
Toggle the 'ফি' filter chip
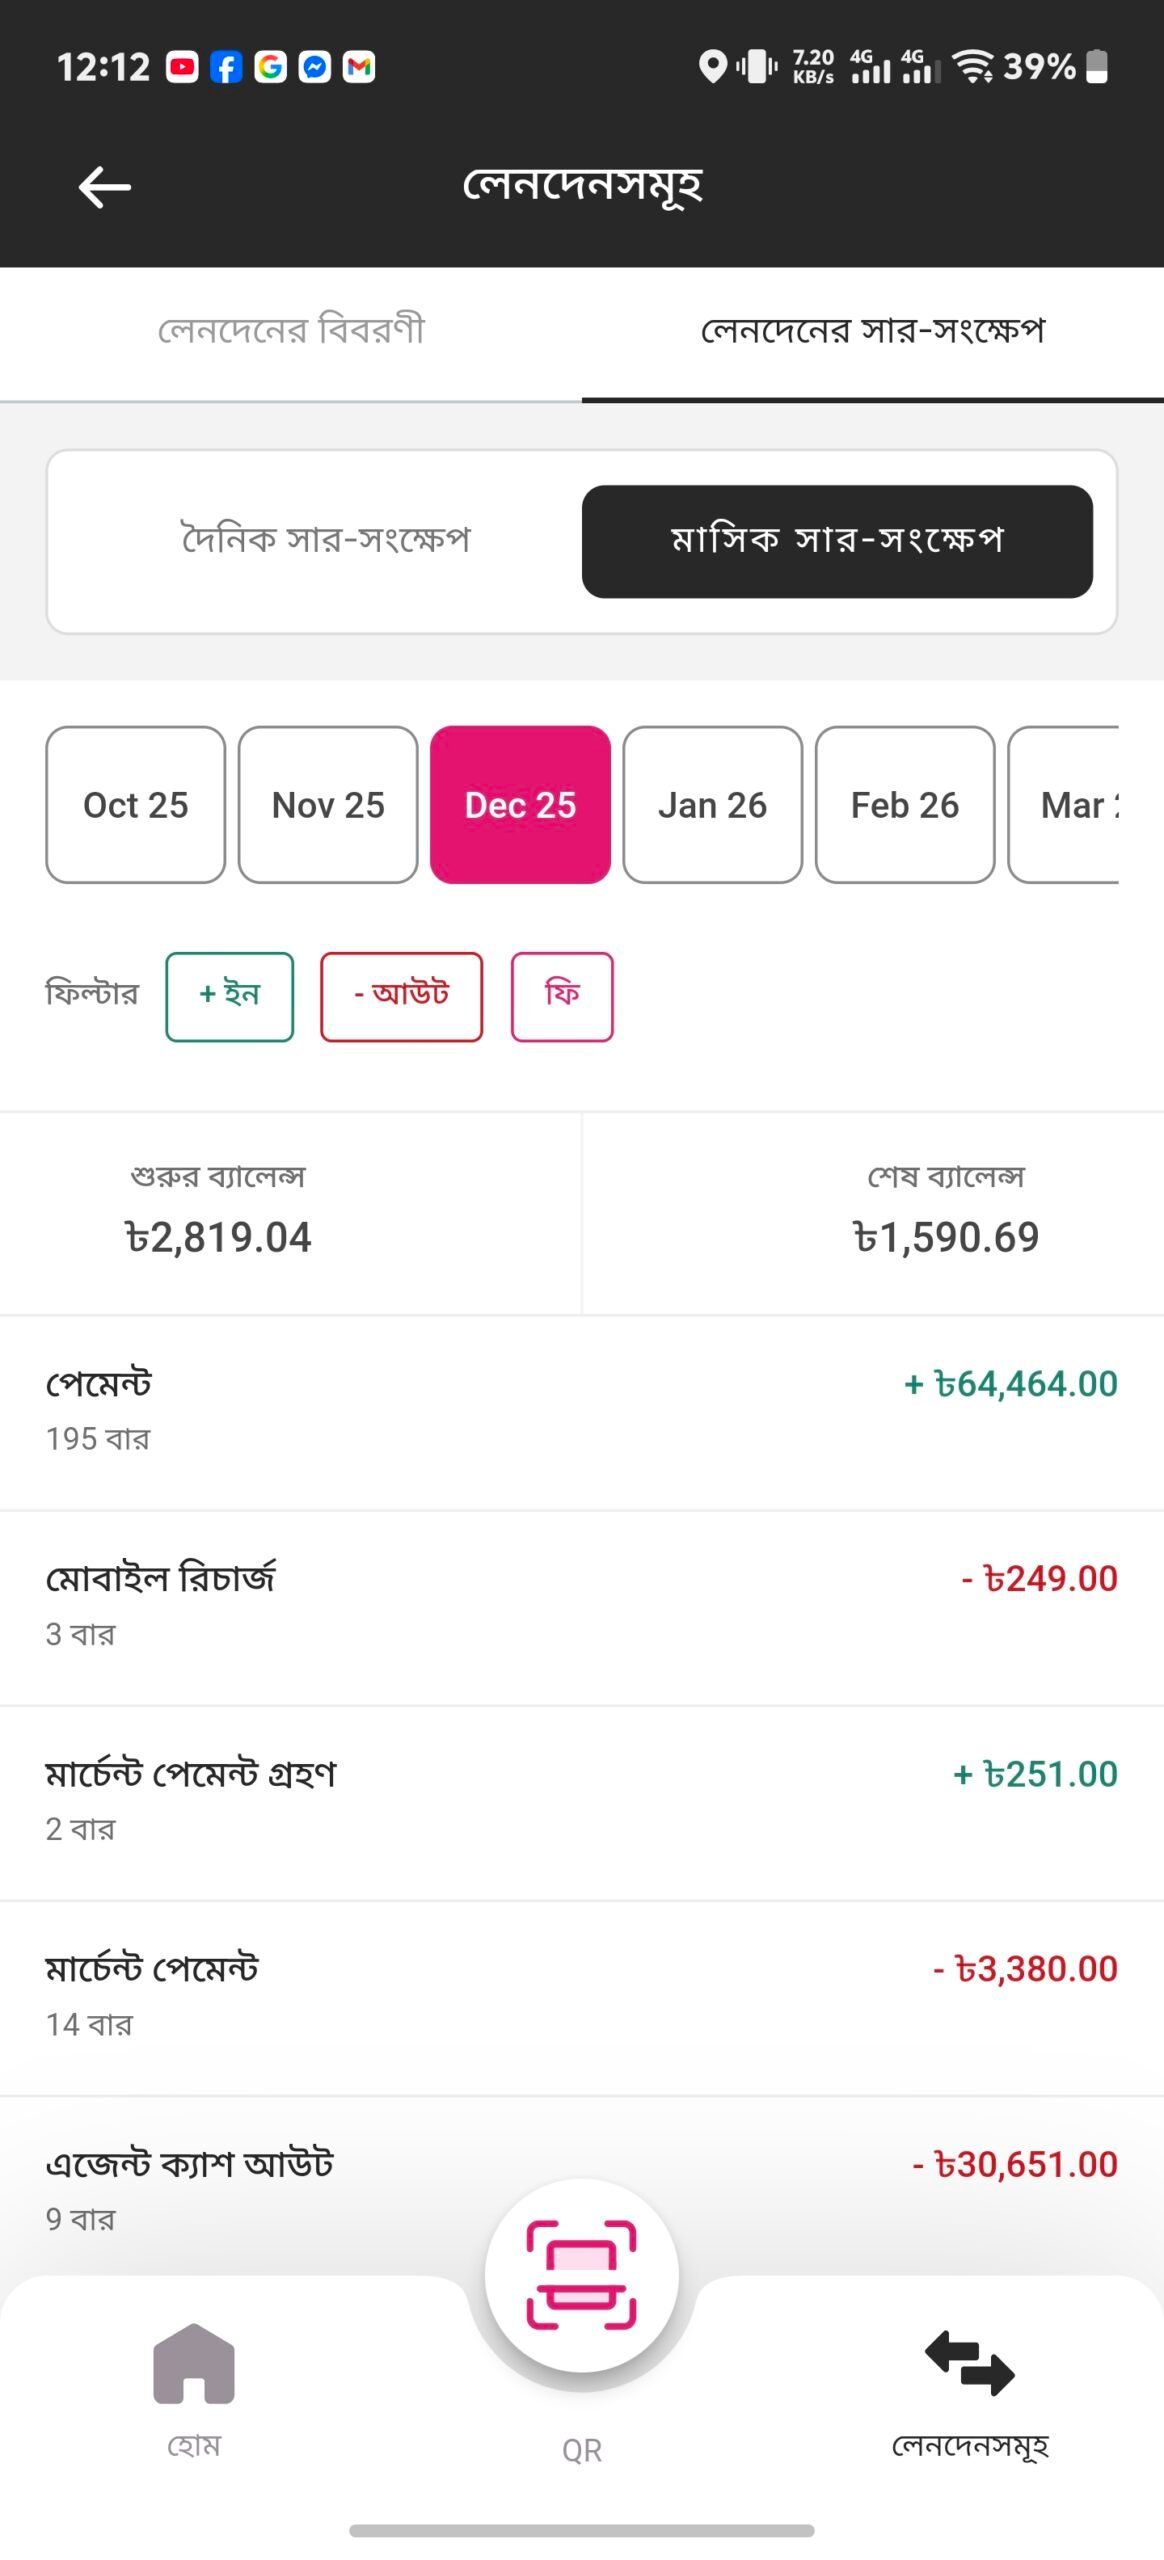coord(562,996)
